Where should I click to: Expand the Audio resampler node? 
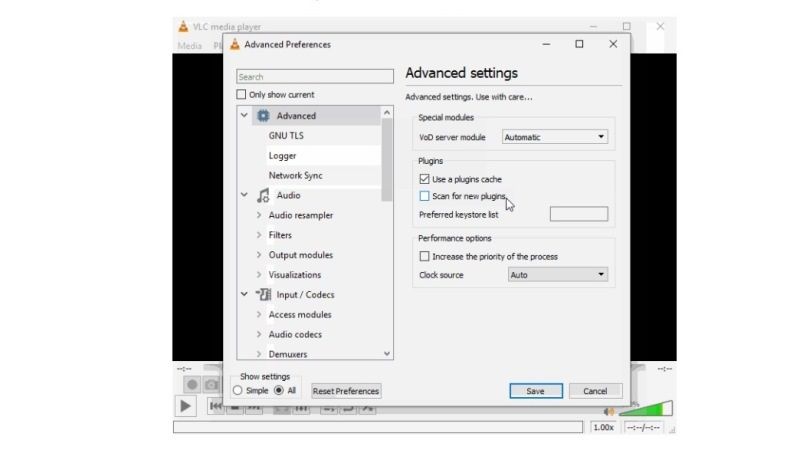[x=259, y=215]
